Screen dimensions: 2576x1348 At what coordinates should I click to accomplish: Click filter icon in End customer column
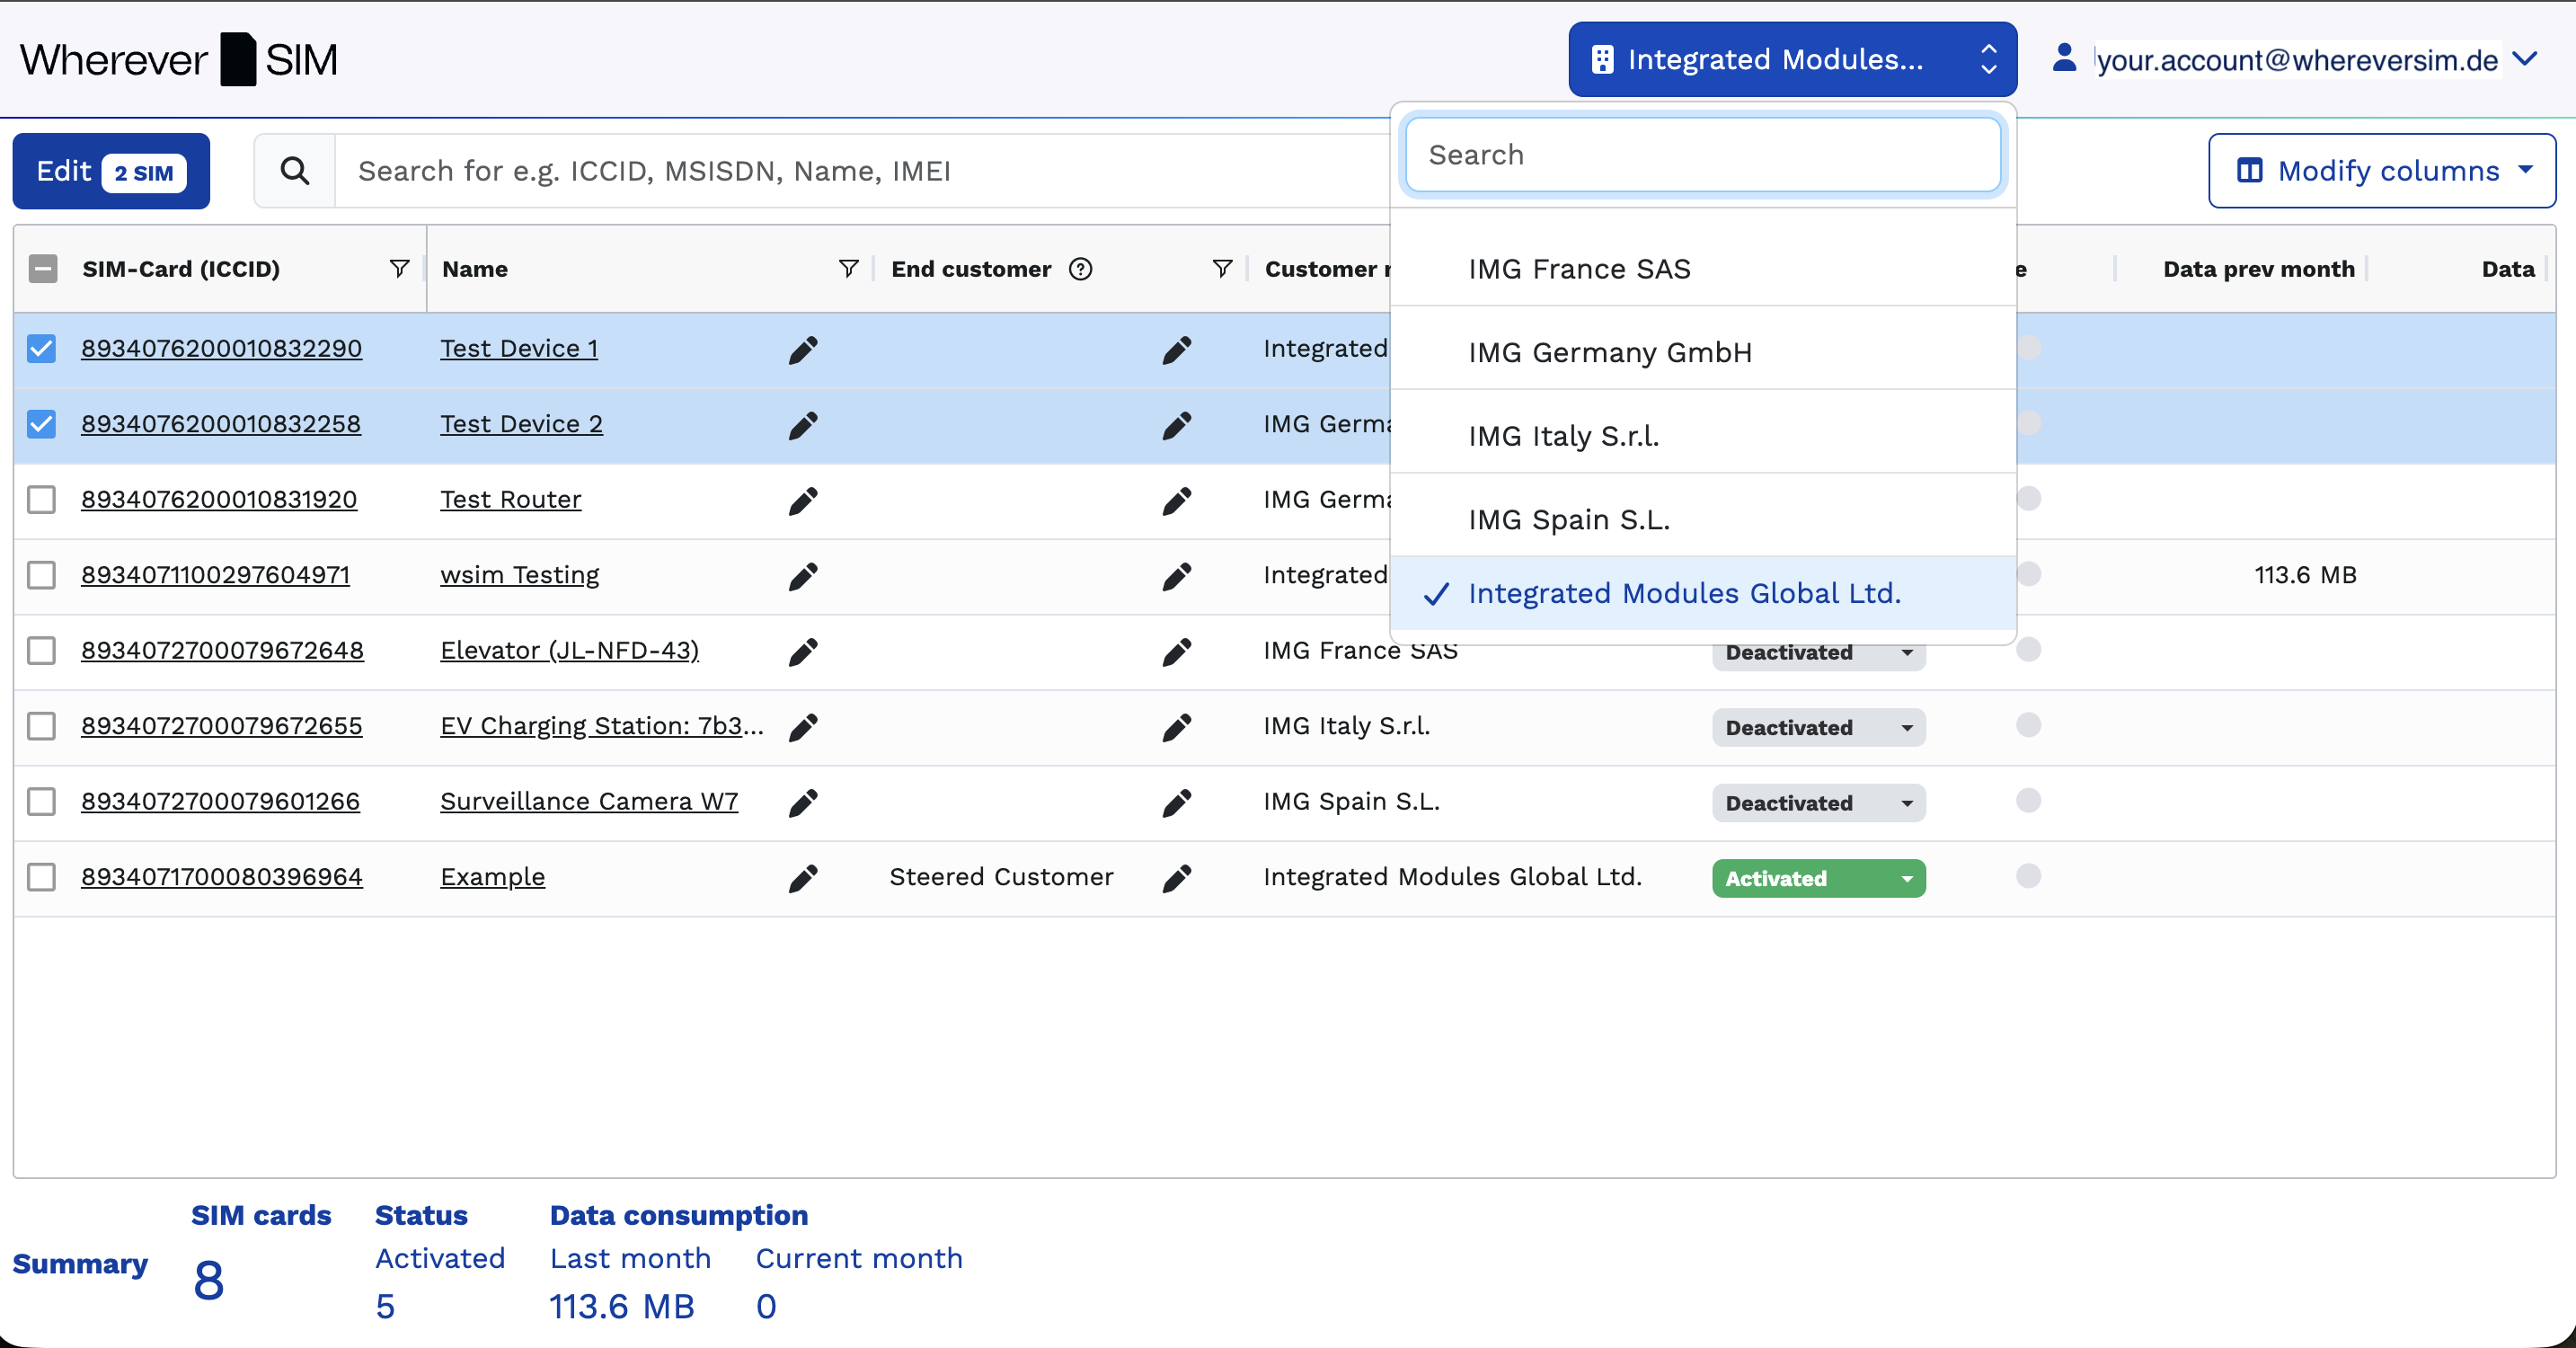tap(1221, 268)
